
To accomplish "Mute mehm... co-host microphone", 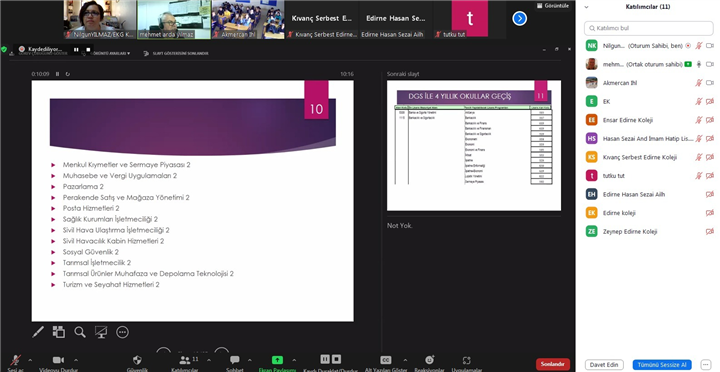I will (x=698, y=64).
